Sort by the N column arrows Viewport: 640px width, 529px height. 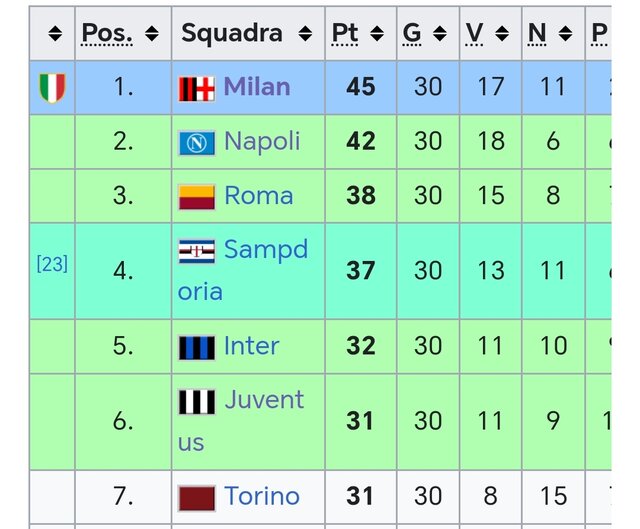[565, 33]
